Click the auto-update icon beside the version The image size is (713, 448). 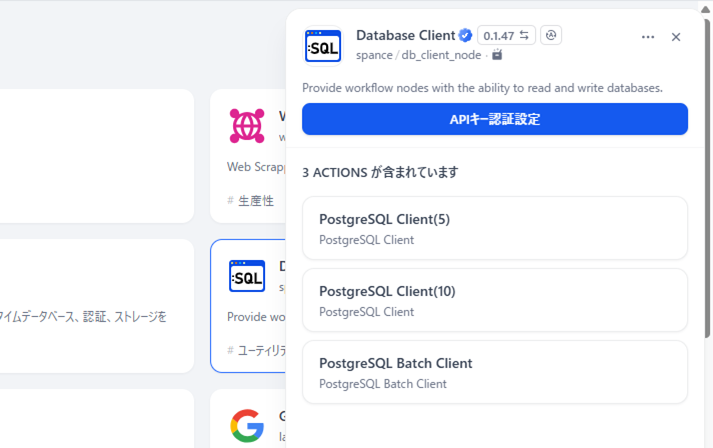click(551, 36)
